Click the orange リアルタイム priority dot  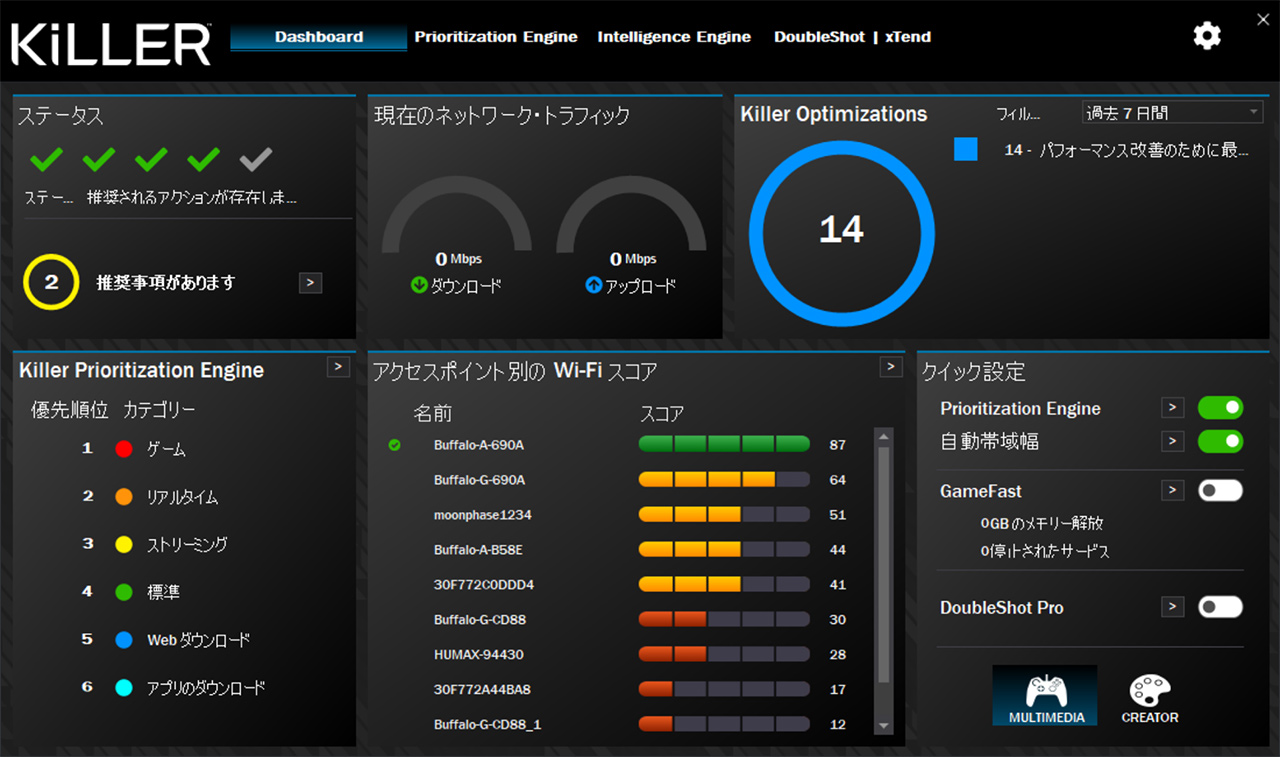[x=124, y=497]
